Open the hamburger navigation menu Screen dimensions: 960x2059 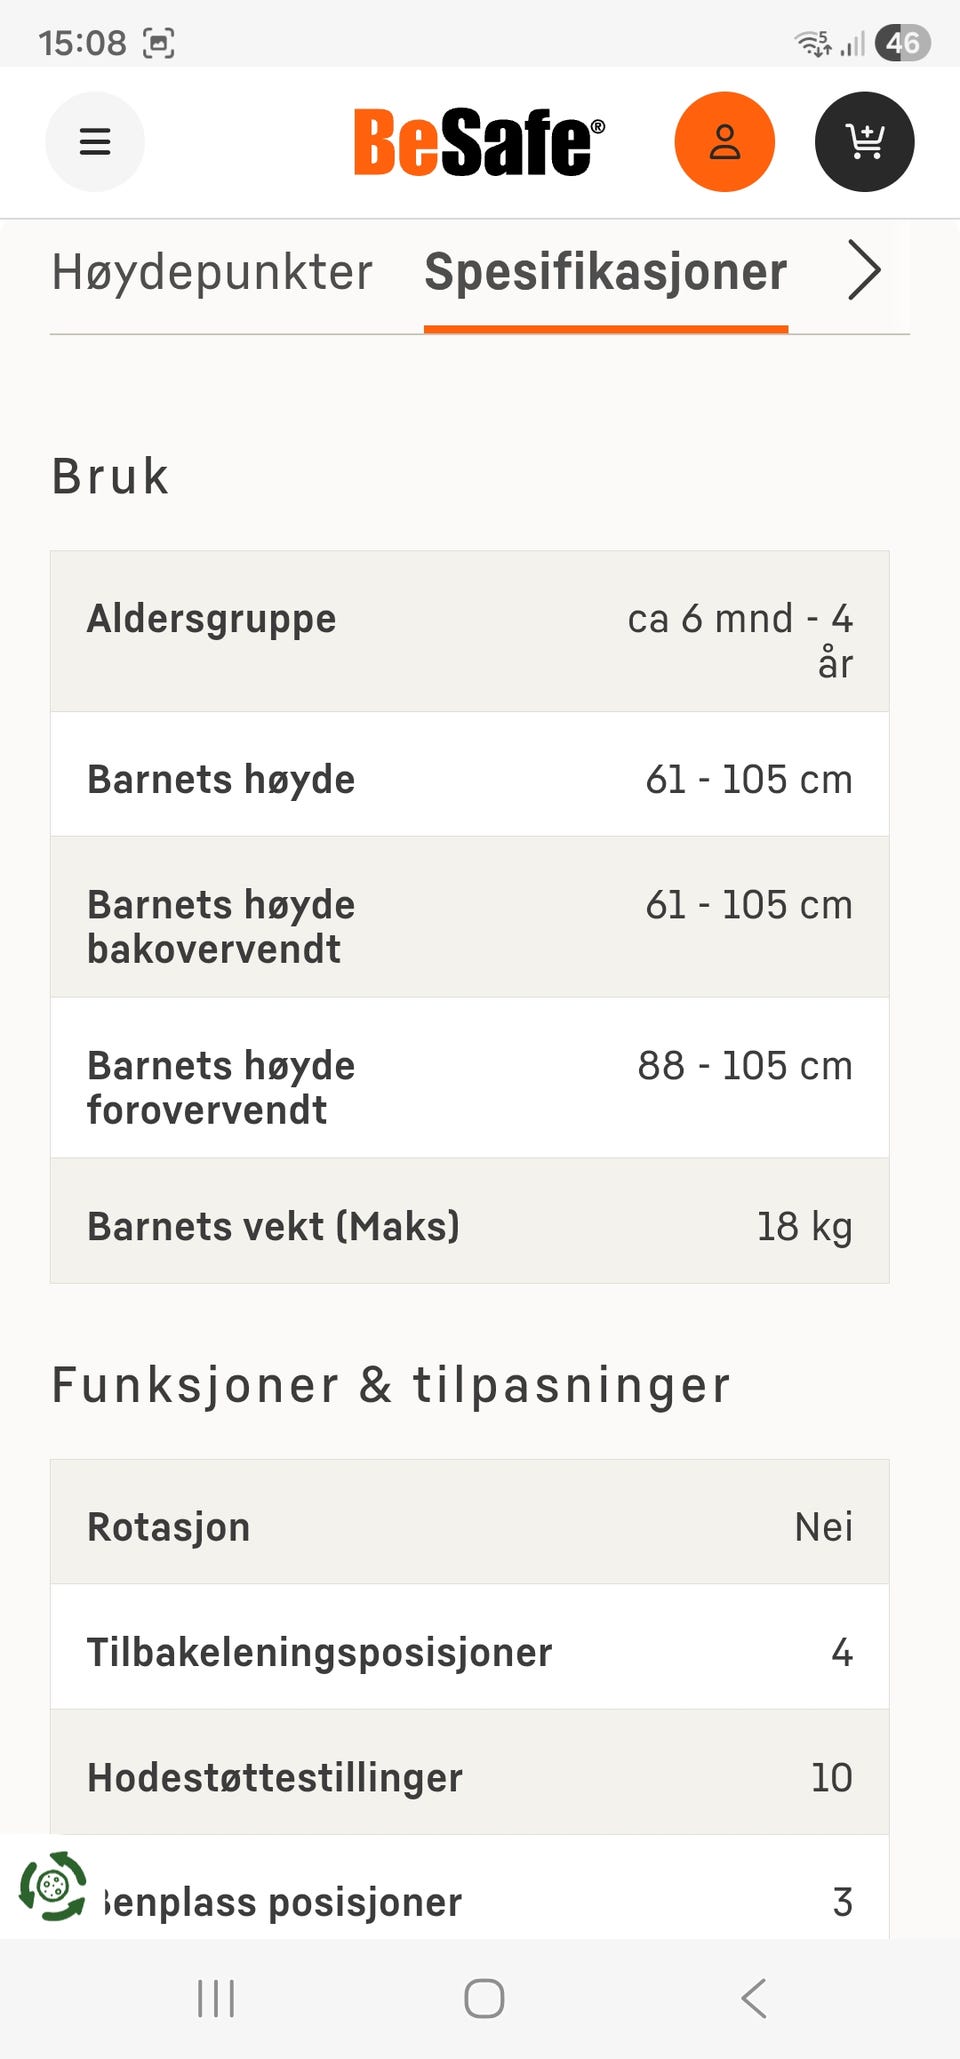pos(95,141)
